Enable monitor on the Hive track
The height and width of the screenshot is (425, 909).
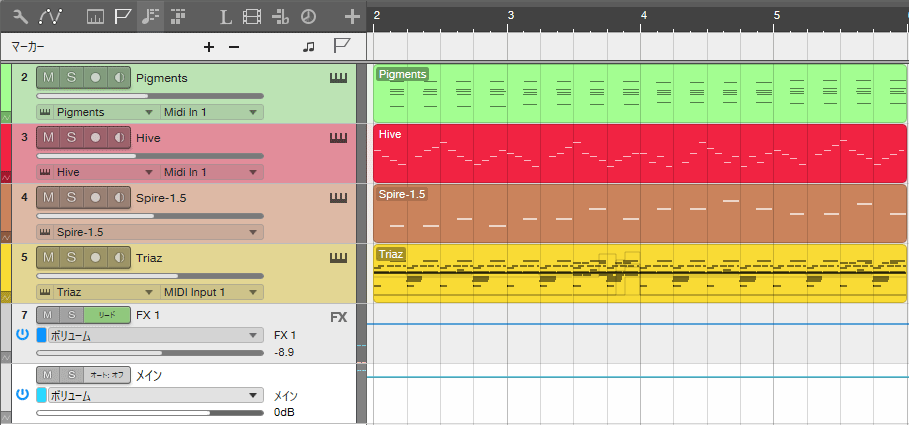pyautogui.click(x=119, y=138)
